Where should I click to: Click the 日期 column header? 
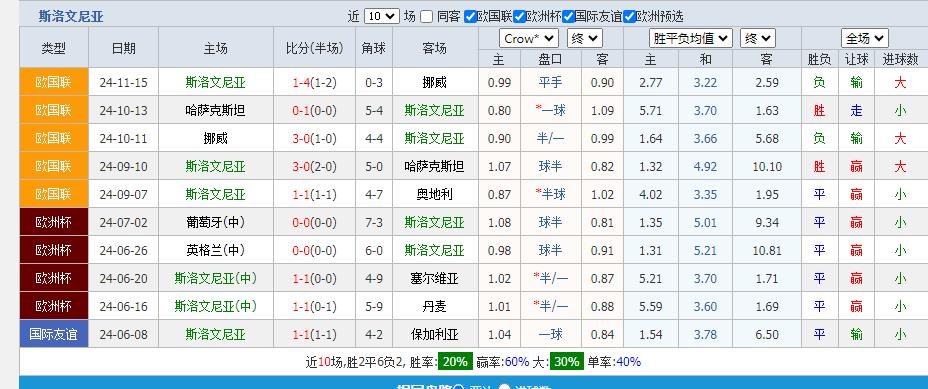[x=124, y=48]
